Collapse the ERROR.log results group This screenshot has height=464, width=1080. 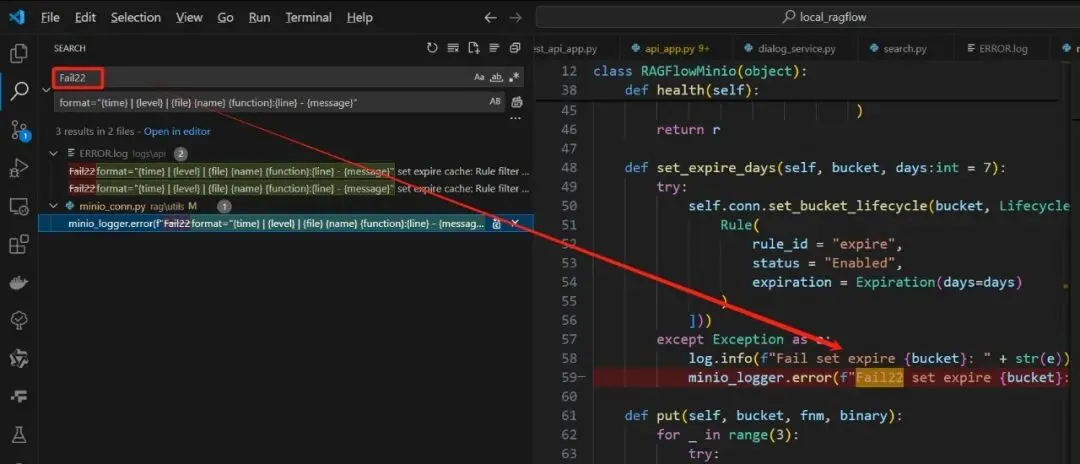(x=55, y=154)
